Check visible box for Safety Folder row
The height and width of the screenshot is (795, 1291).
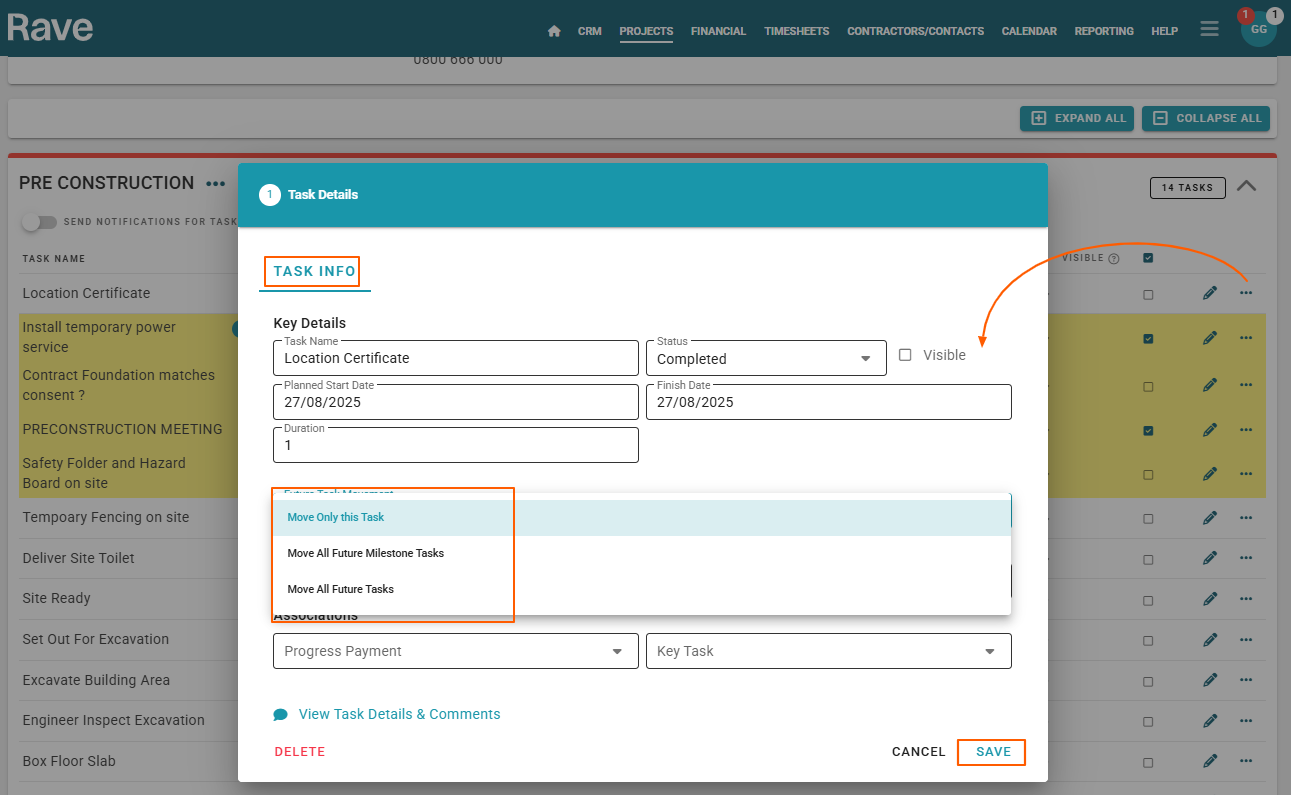[1148, 475]
